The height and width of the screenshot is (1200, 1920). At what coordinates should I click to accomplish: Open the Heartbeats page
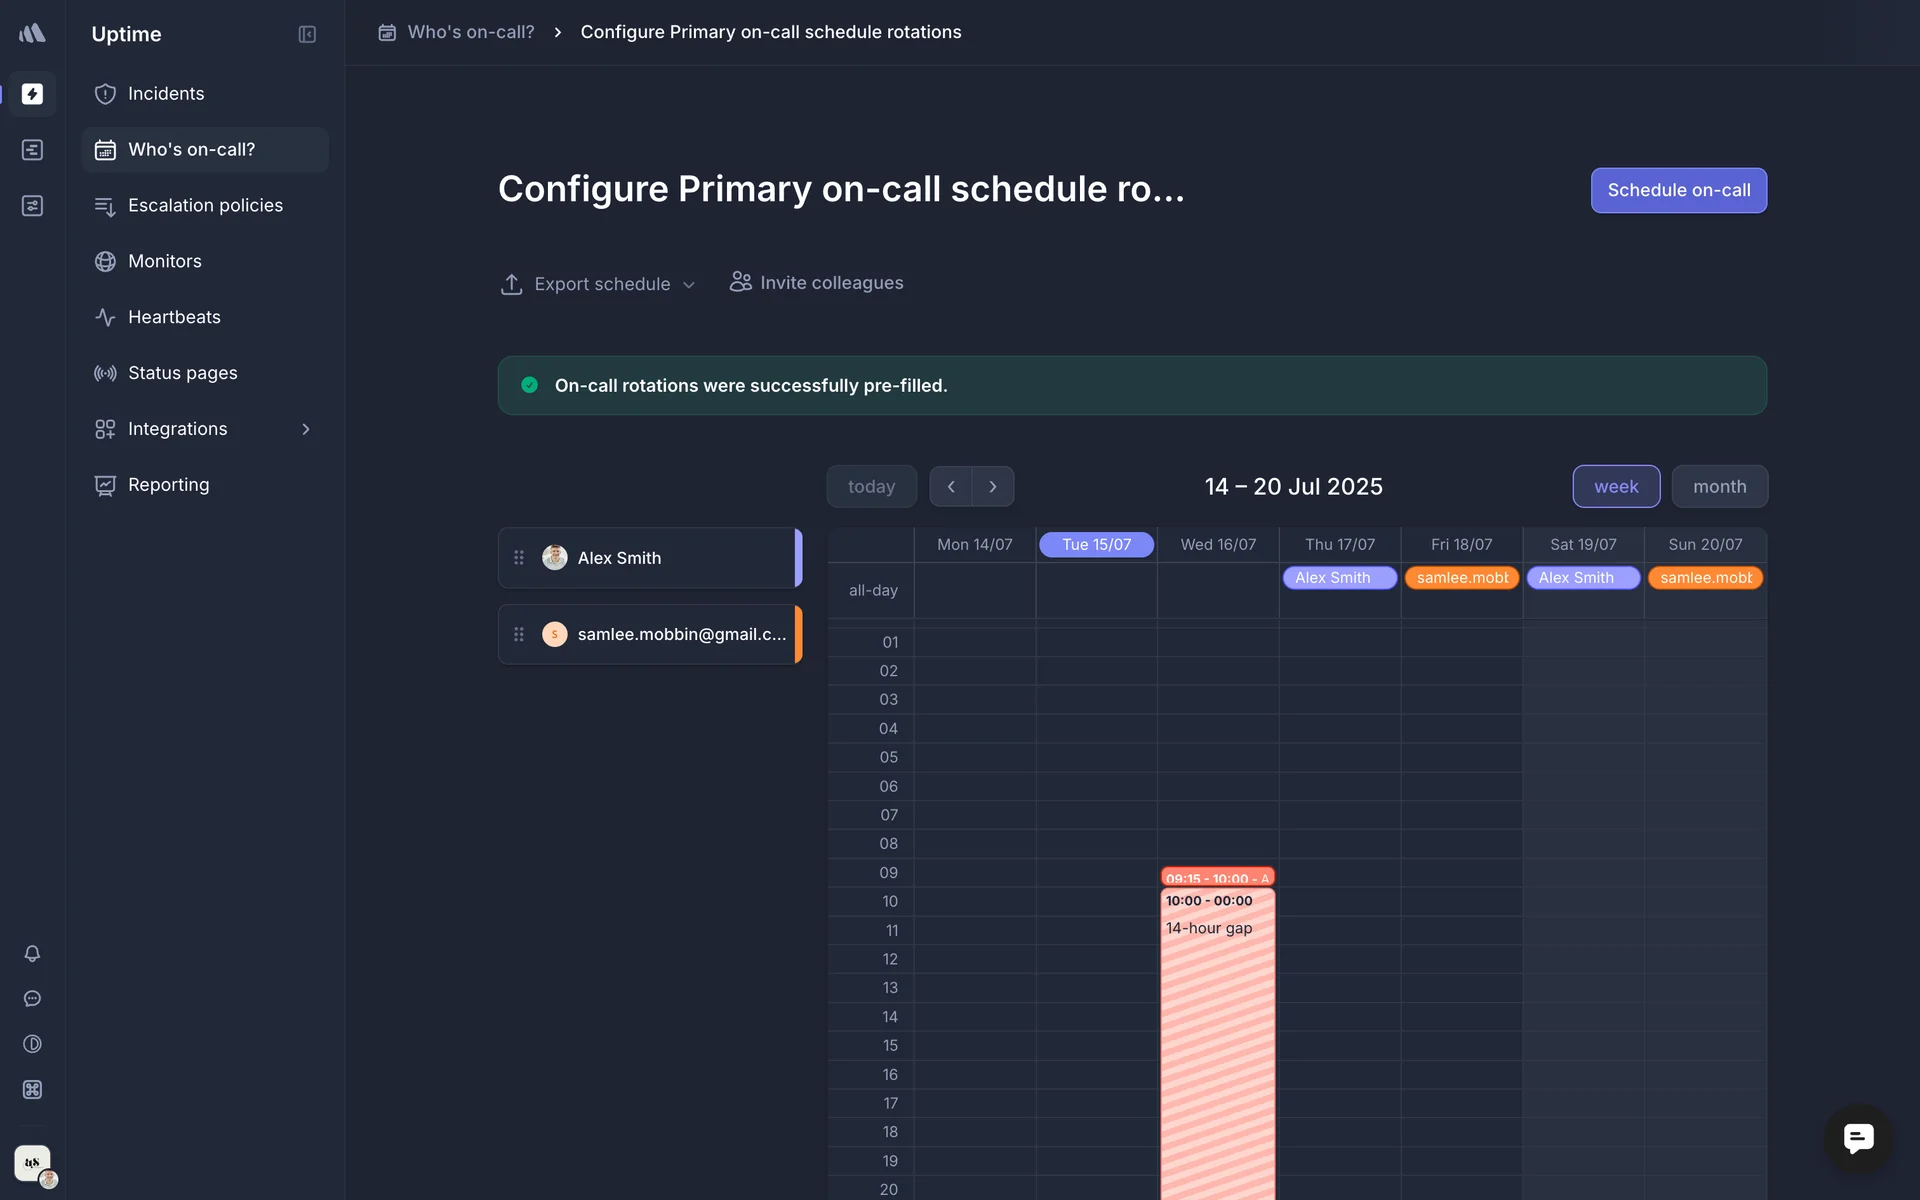tap(174, 317)
